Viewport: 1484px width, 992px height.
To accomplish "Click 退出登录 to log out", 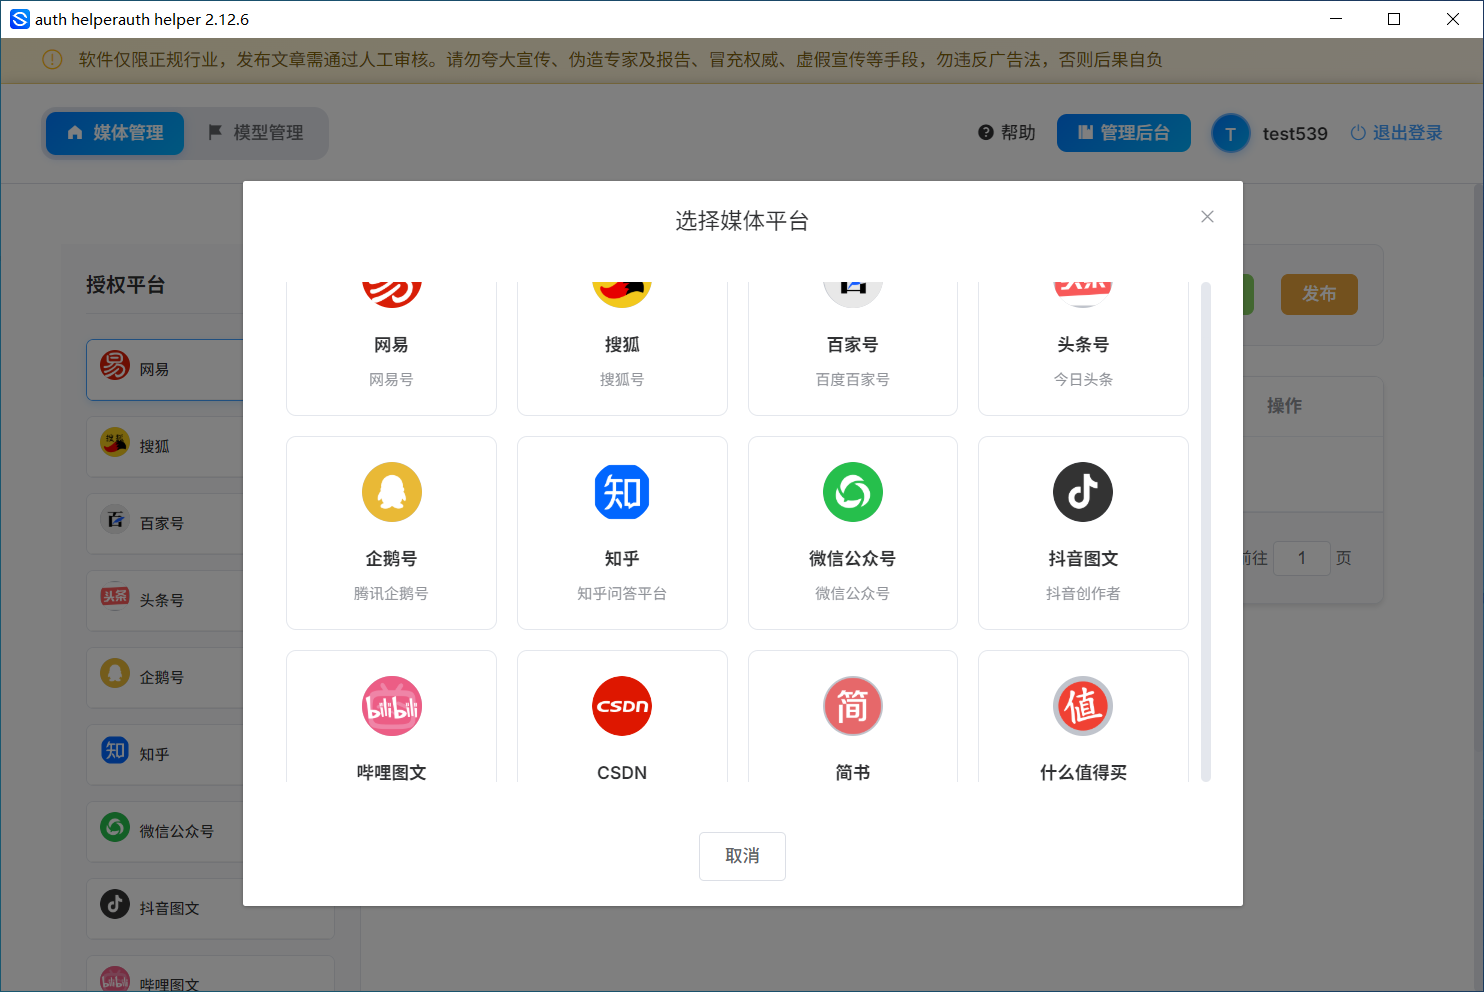I will tap(1396, 133).
